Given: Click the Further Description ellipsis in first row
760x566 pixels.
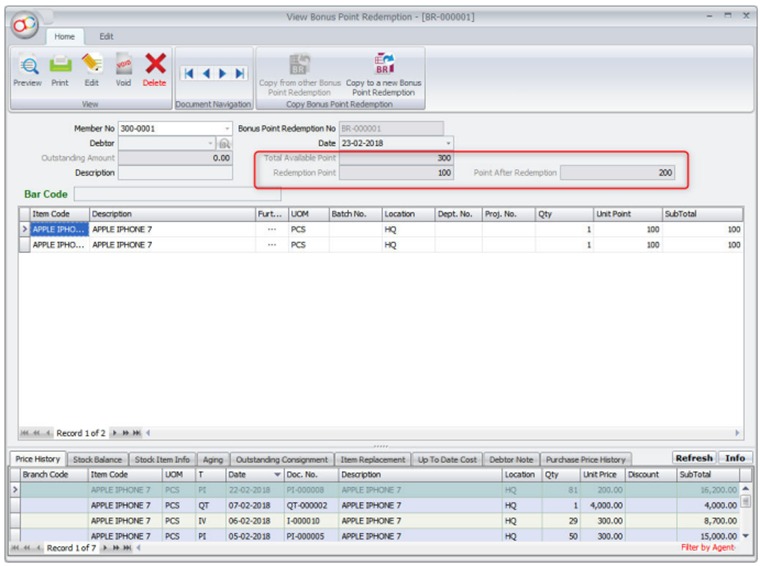Looking at the screenshot, I should (271, 229).
